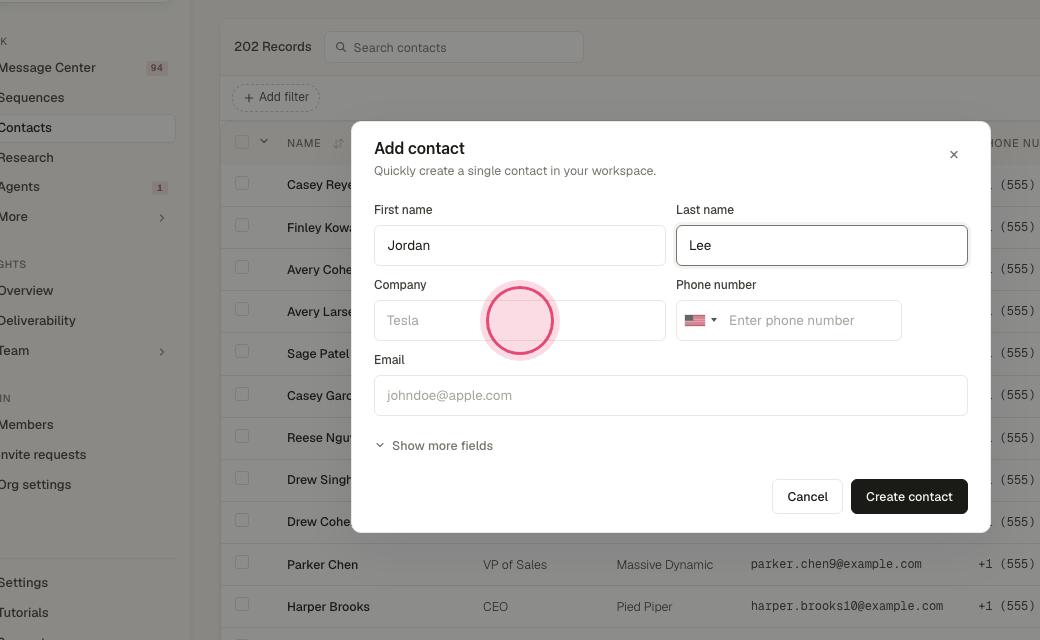The image size is (1040, 640).
Task: Select the Sage Patel row checkbox
Action: click(242, 352)
